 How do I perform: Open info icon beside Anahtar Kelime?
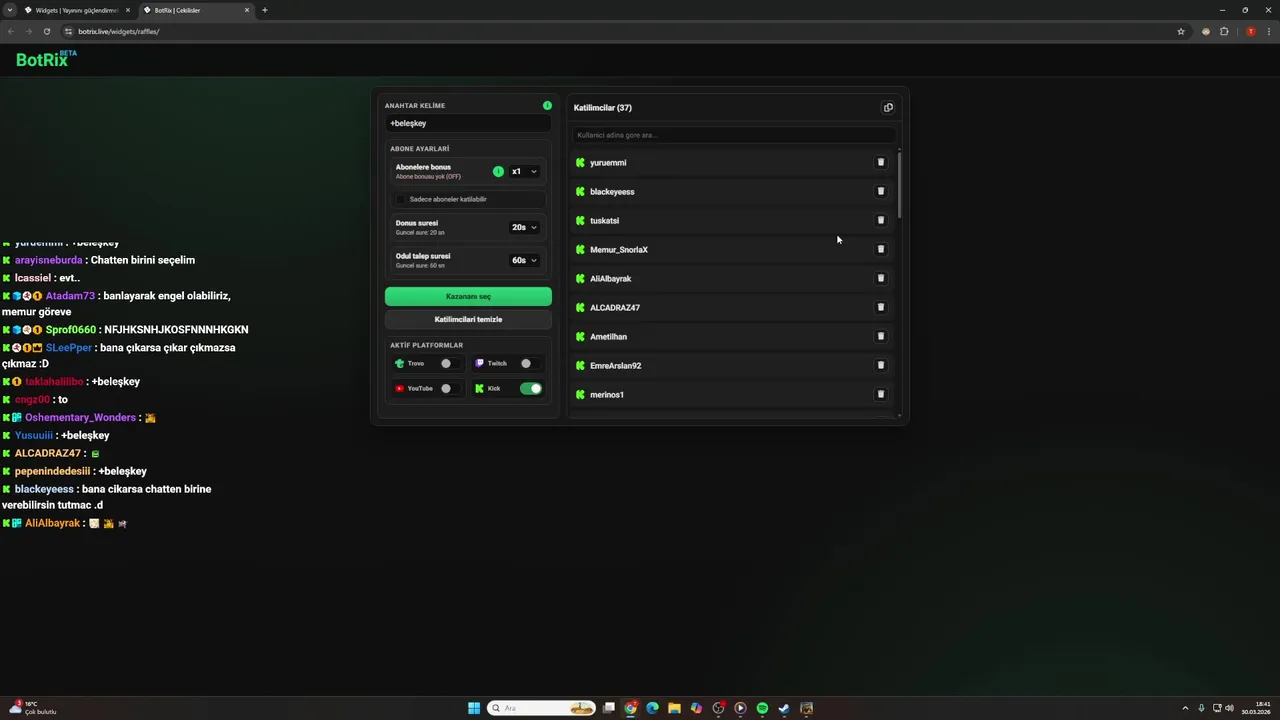point(547,105)
